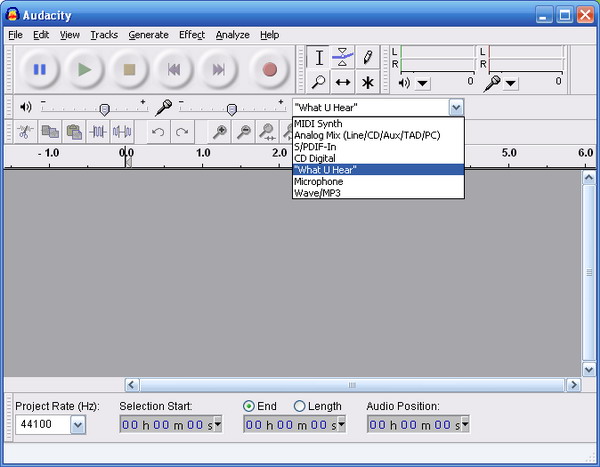Click the Zoom Out magnifier icon
The height and width of the screenshot is (467, 600).
click(x=243, y=132)
